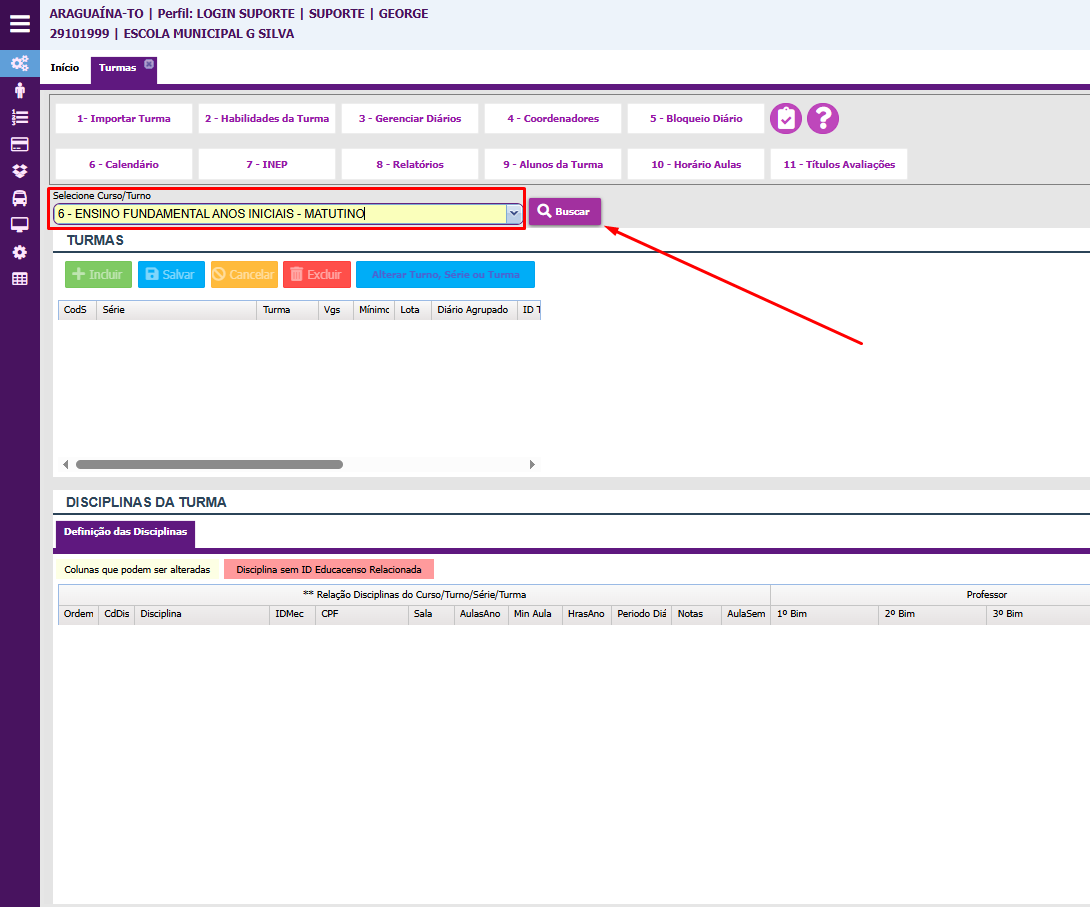1090x907 pixels.
Task: Open the numbered list icon in the sidebar
Action: click(19, 117)
